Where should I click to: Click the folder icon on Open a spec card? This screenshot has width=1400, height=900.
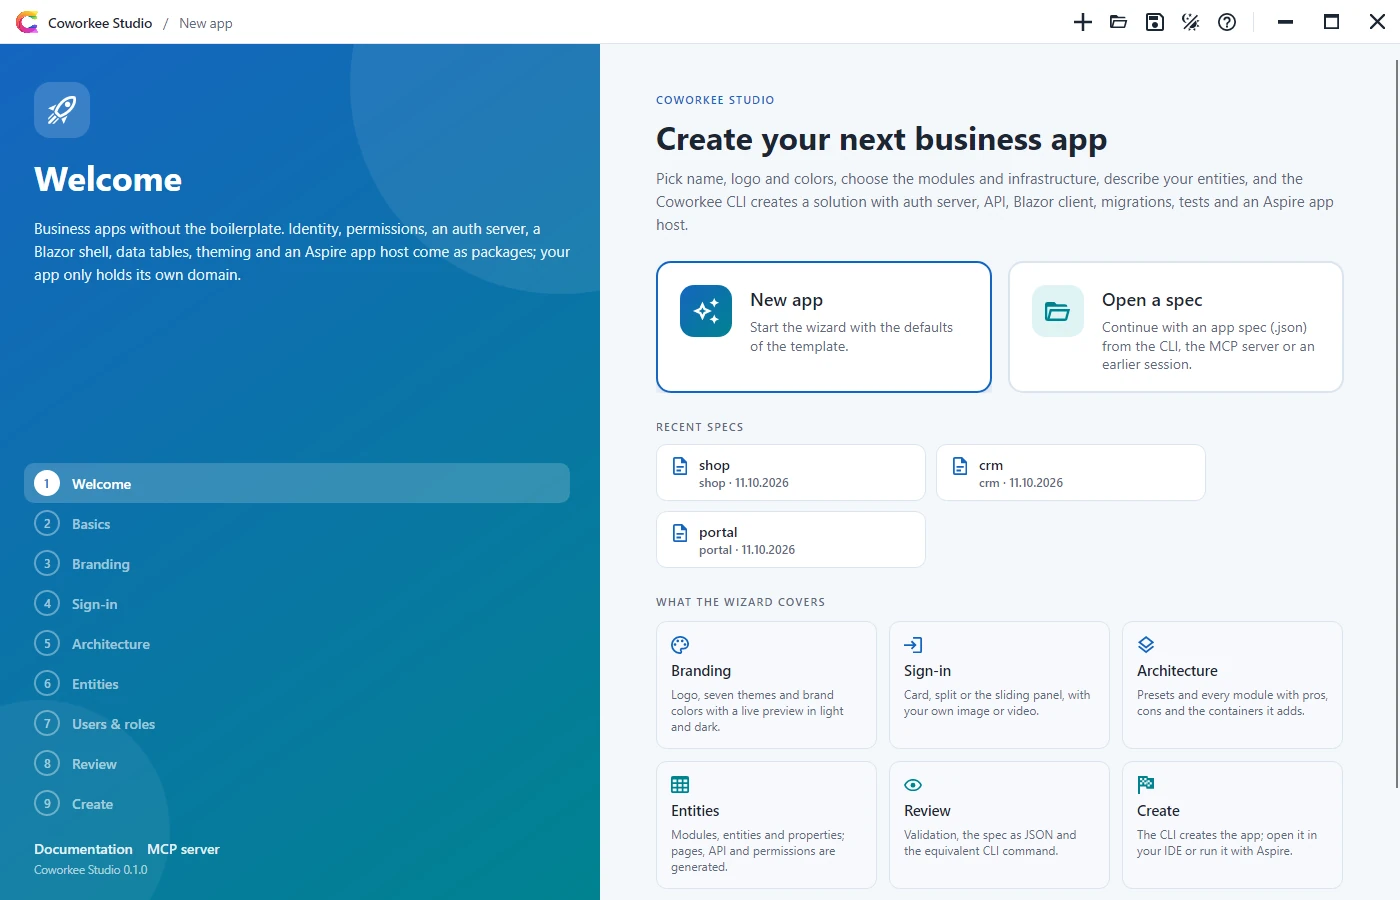[x=1058, y=311]
